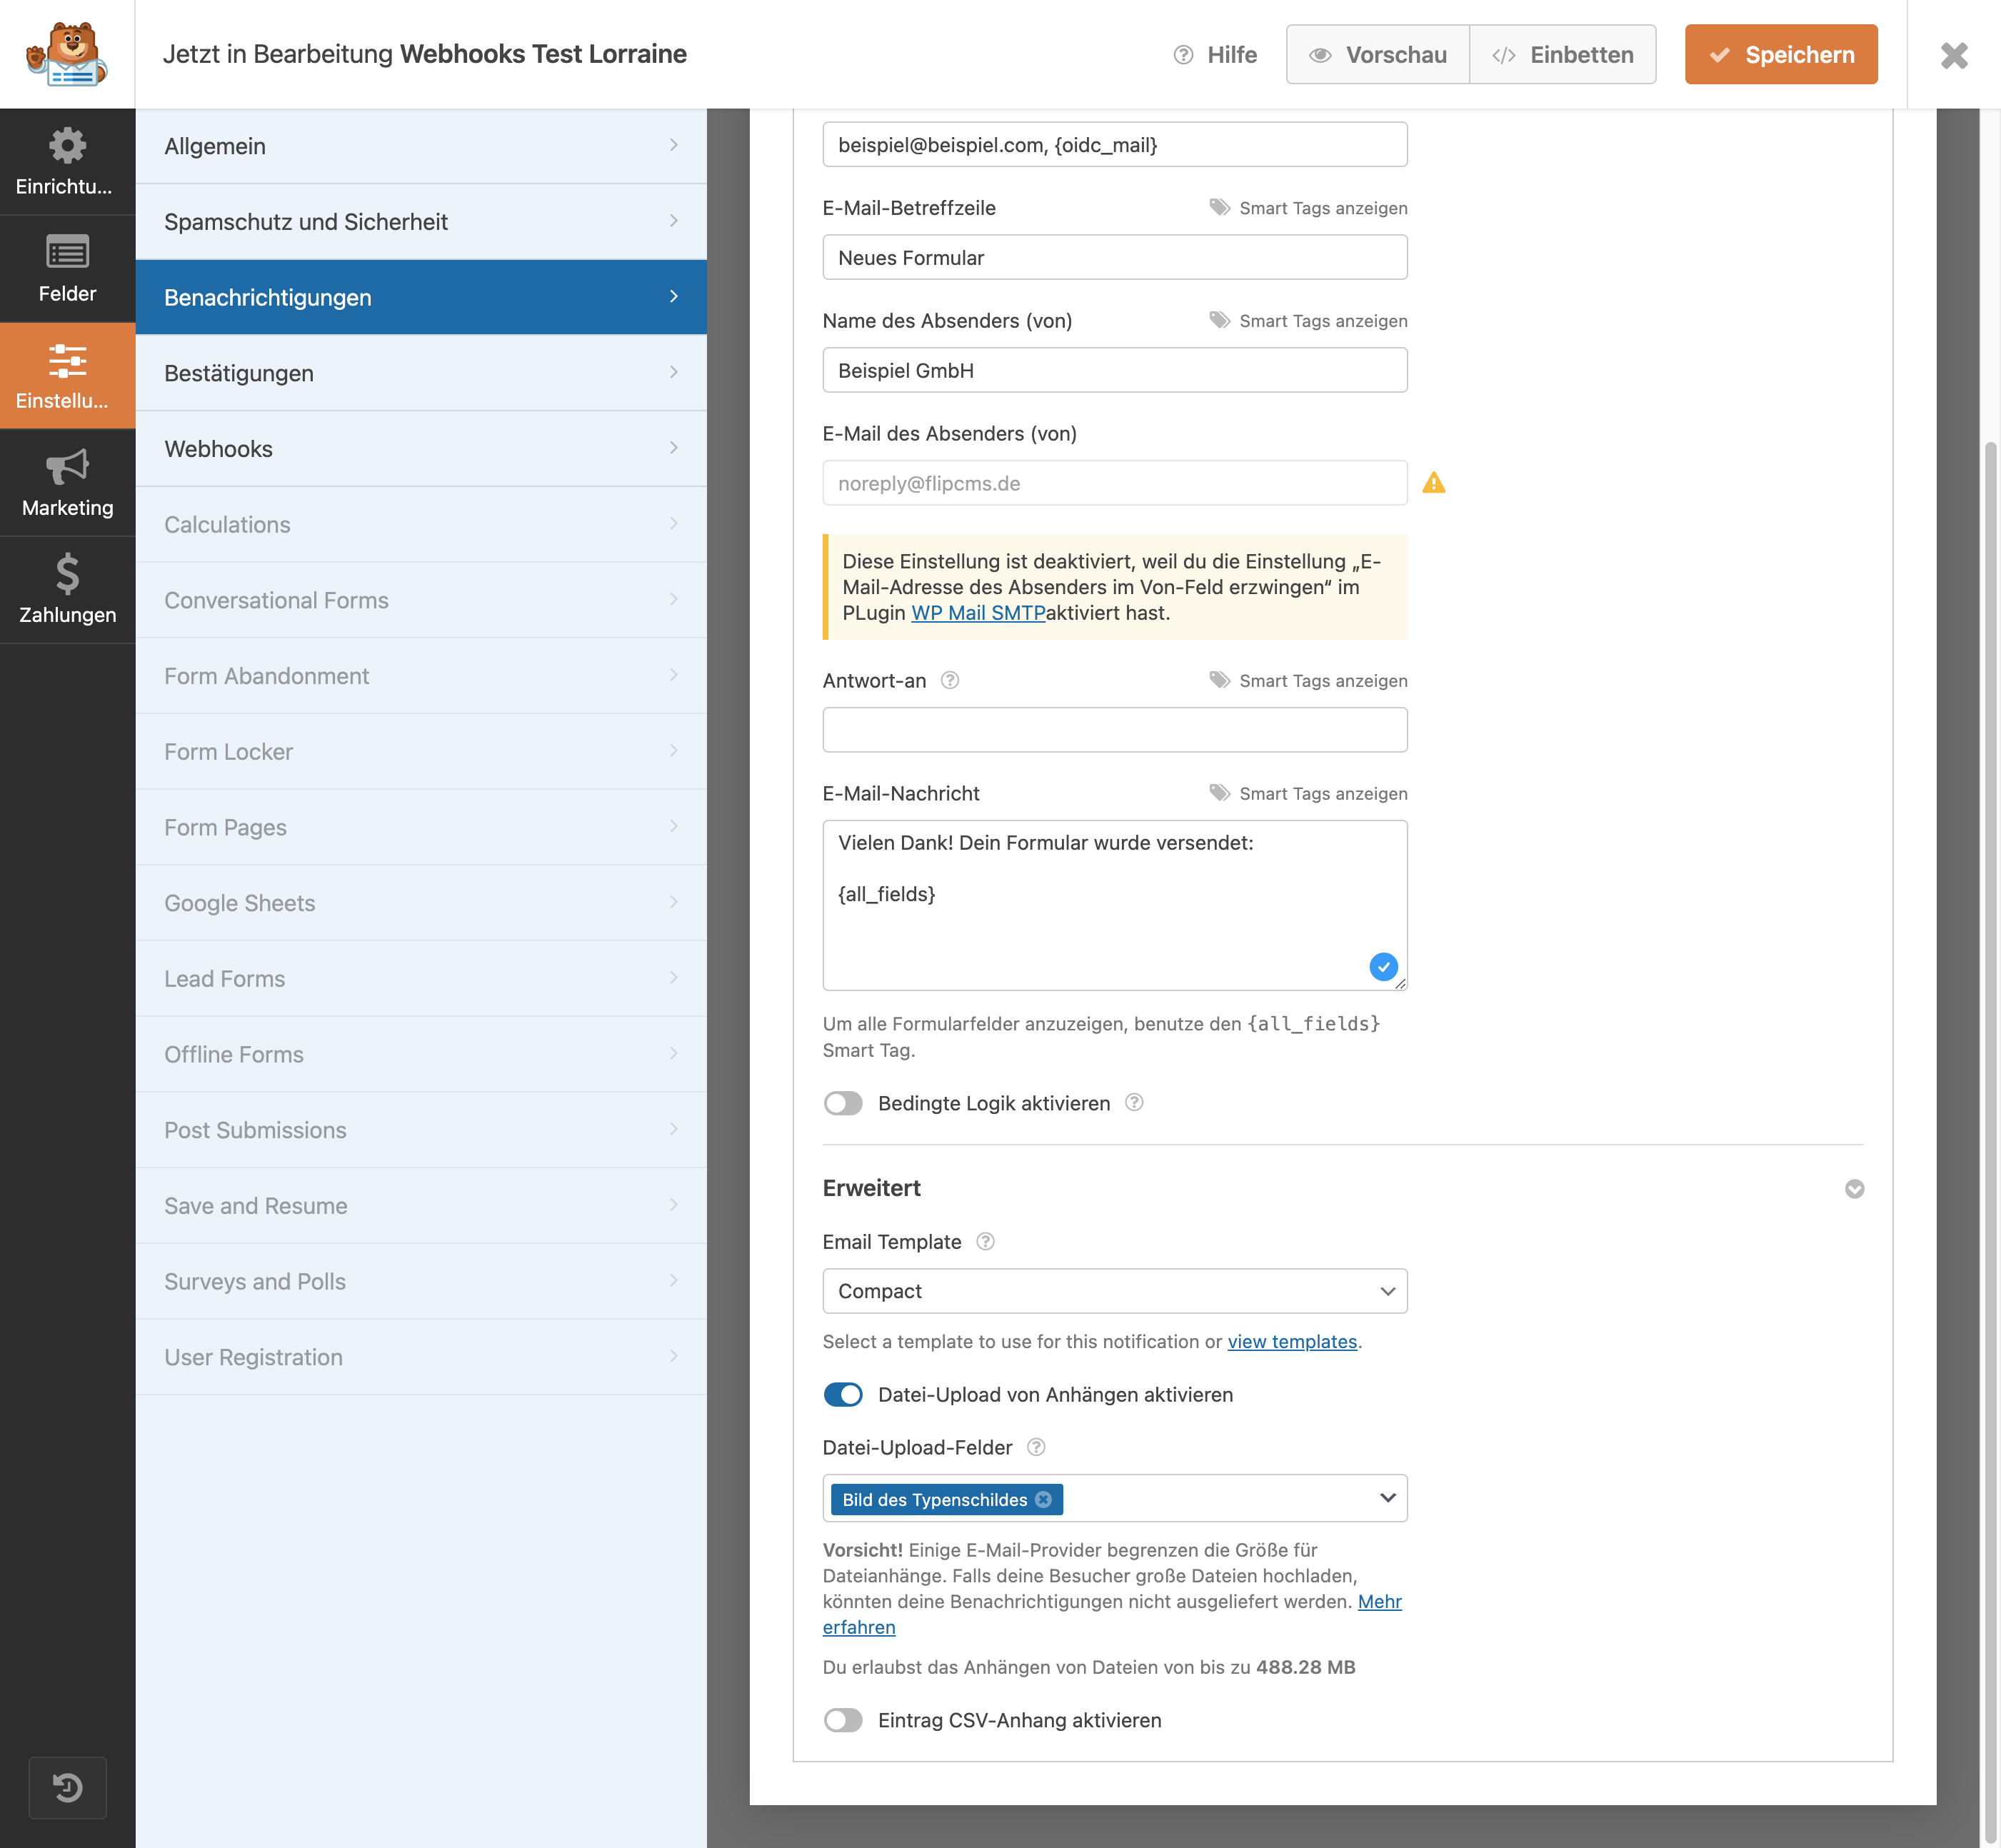Open Spamschutz und Sicherheit settings
This screenshot has width=2001, height=1848.
(421, 221)
